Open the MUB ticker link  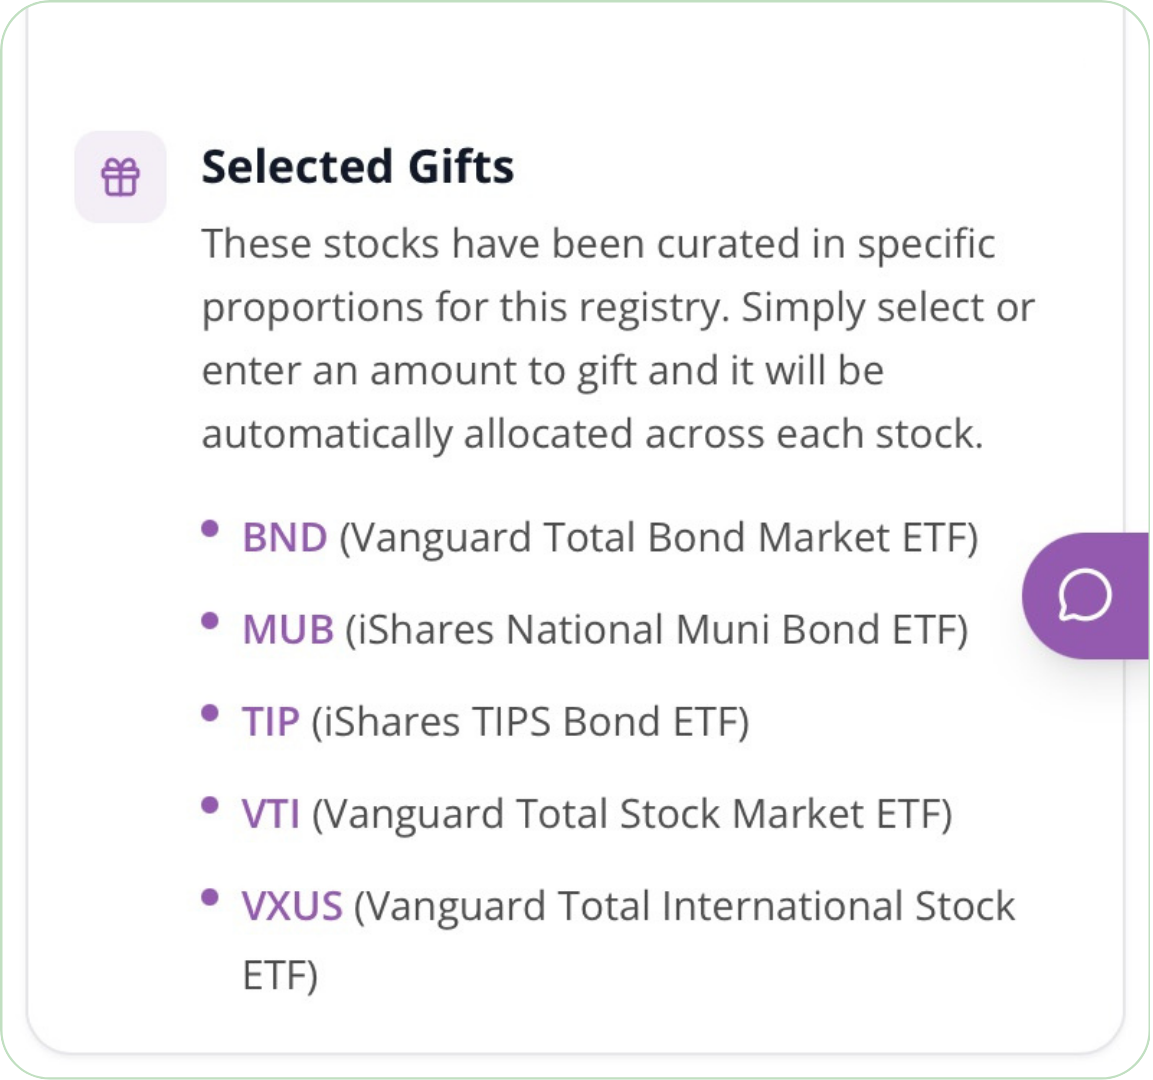(x=287, y=630)
